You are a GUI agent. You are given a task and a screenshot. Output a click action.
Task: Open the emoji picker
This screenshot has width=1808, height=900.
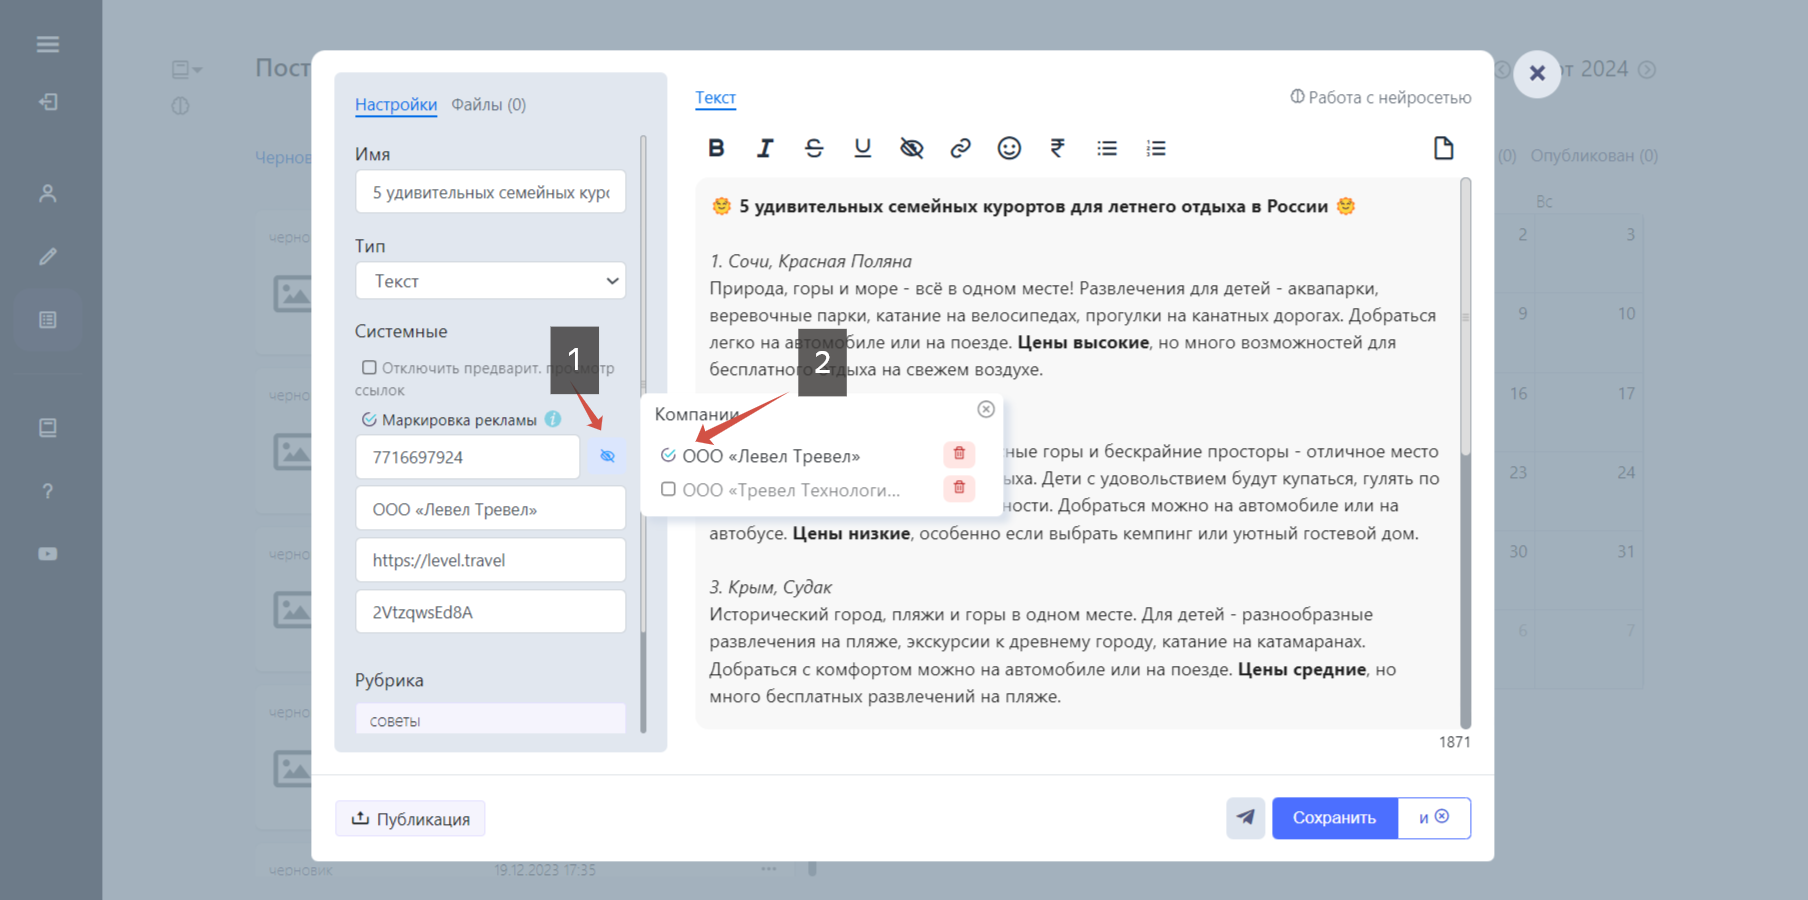[1009, 148]
